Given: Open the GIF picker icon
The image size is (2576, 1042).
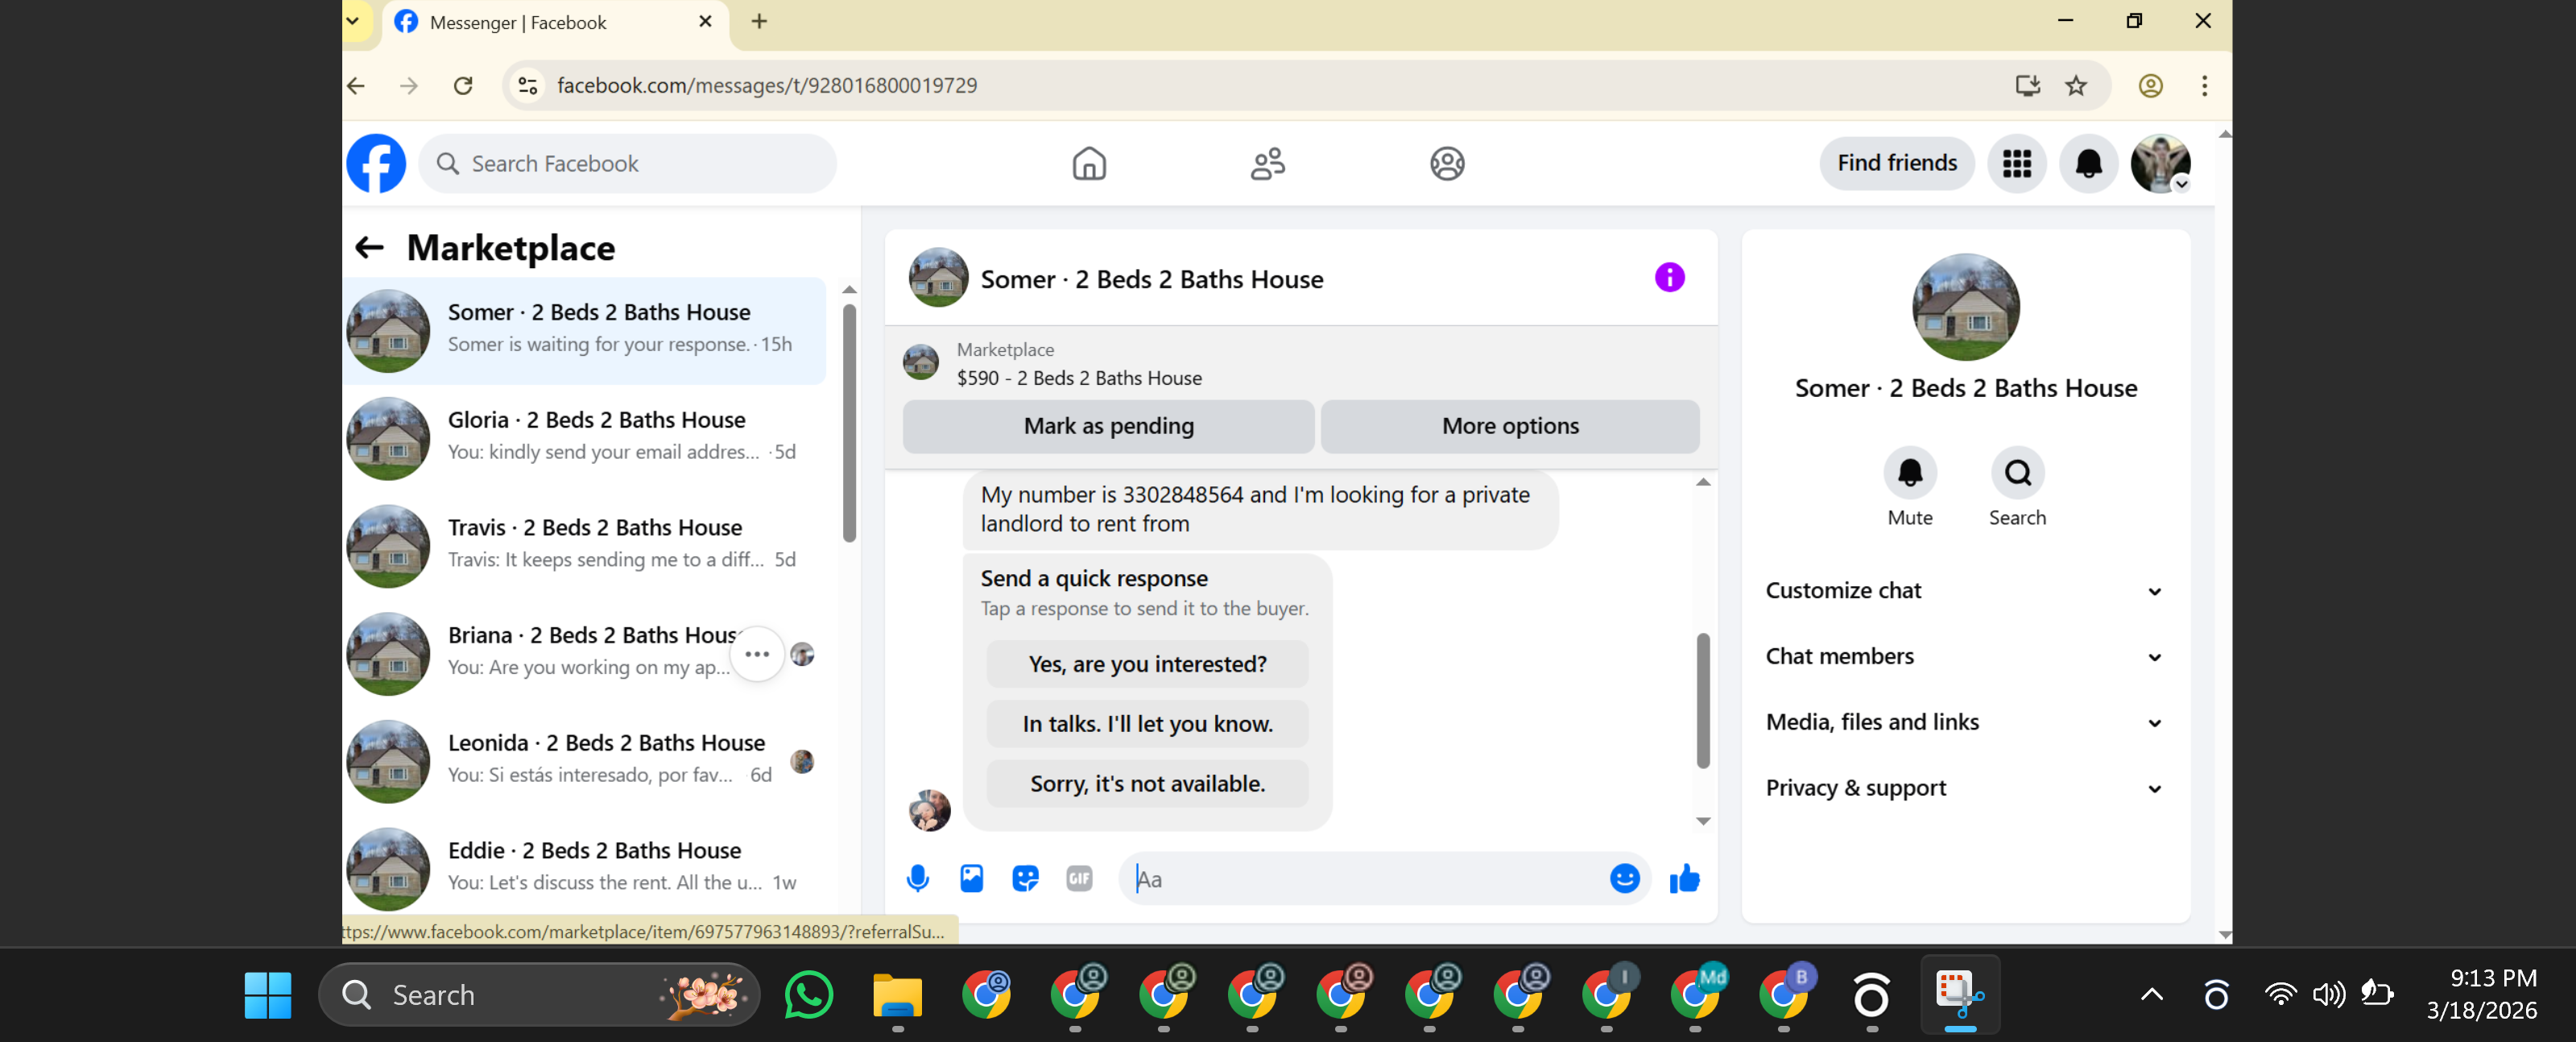Looking at the screenshot, I should [1079, 878].
